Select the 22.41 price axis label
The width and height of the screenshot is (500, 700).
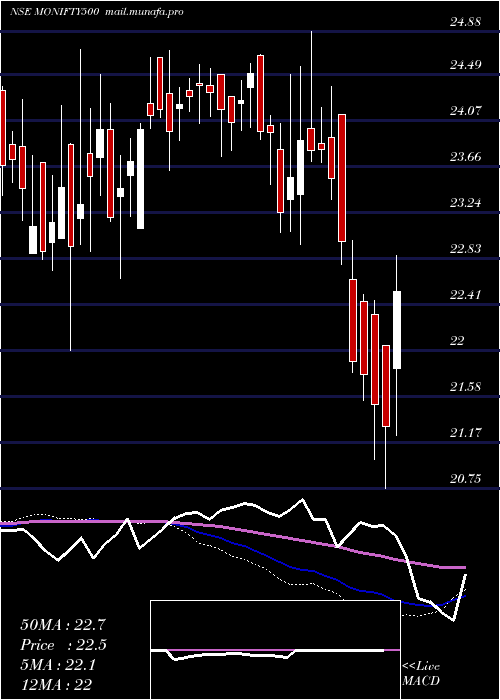(x=465, y=295)
